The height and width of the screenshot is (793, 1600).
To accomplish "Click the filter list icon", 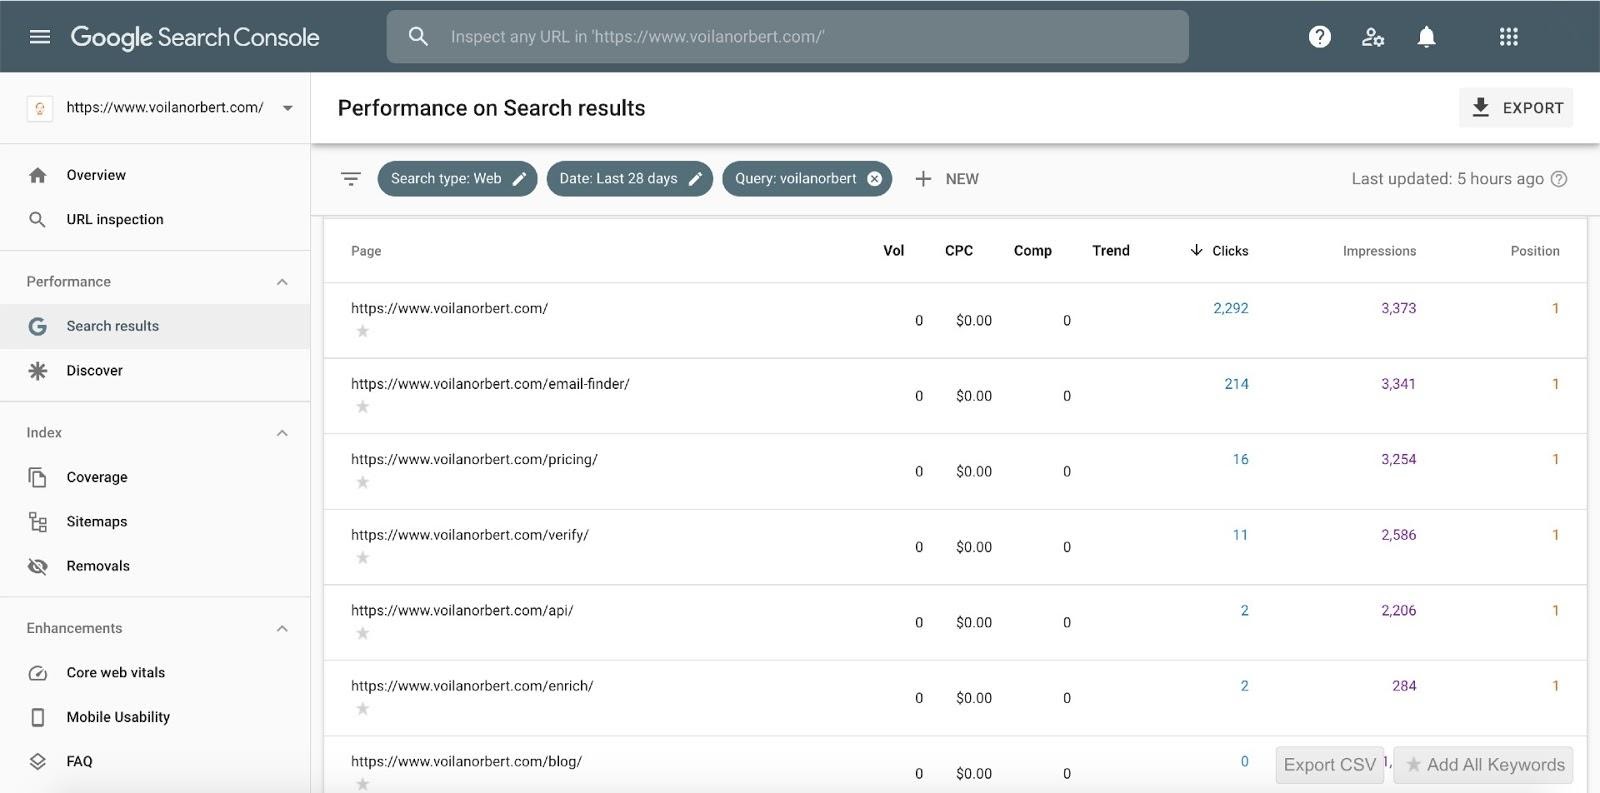I will point(350,179).
